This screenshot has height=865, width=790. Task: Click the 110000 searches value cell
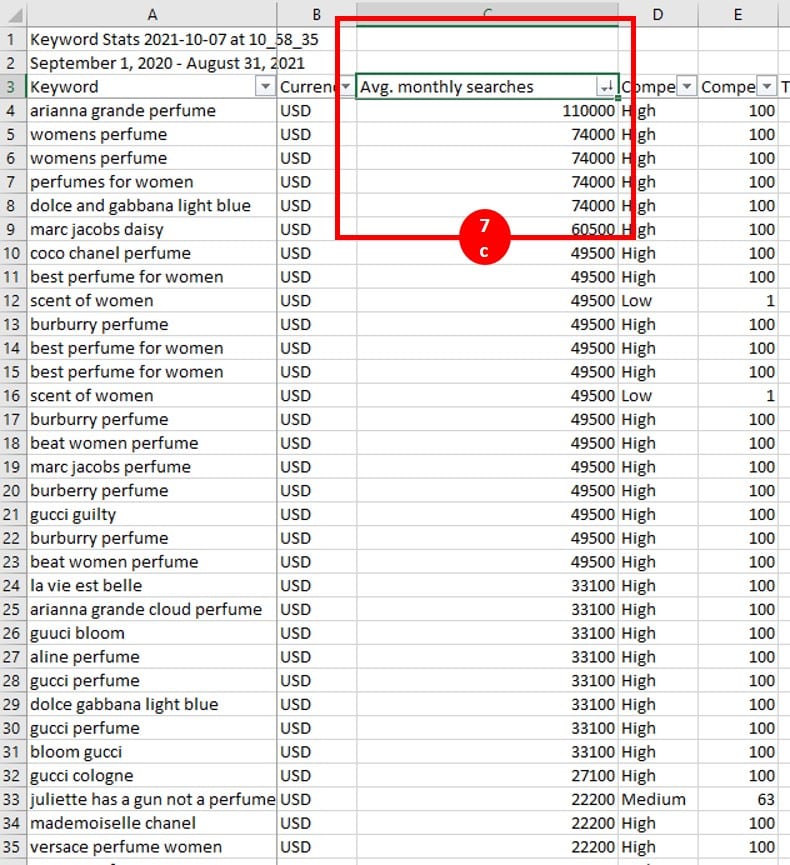[487, 111]
